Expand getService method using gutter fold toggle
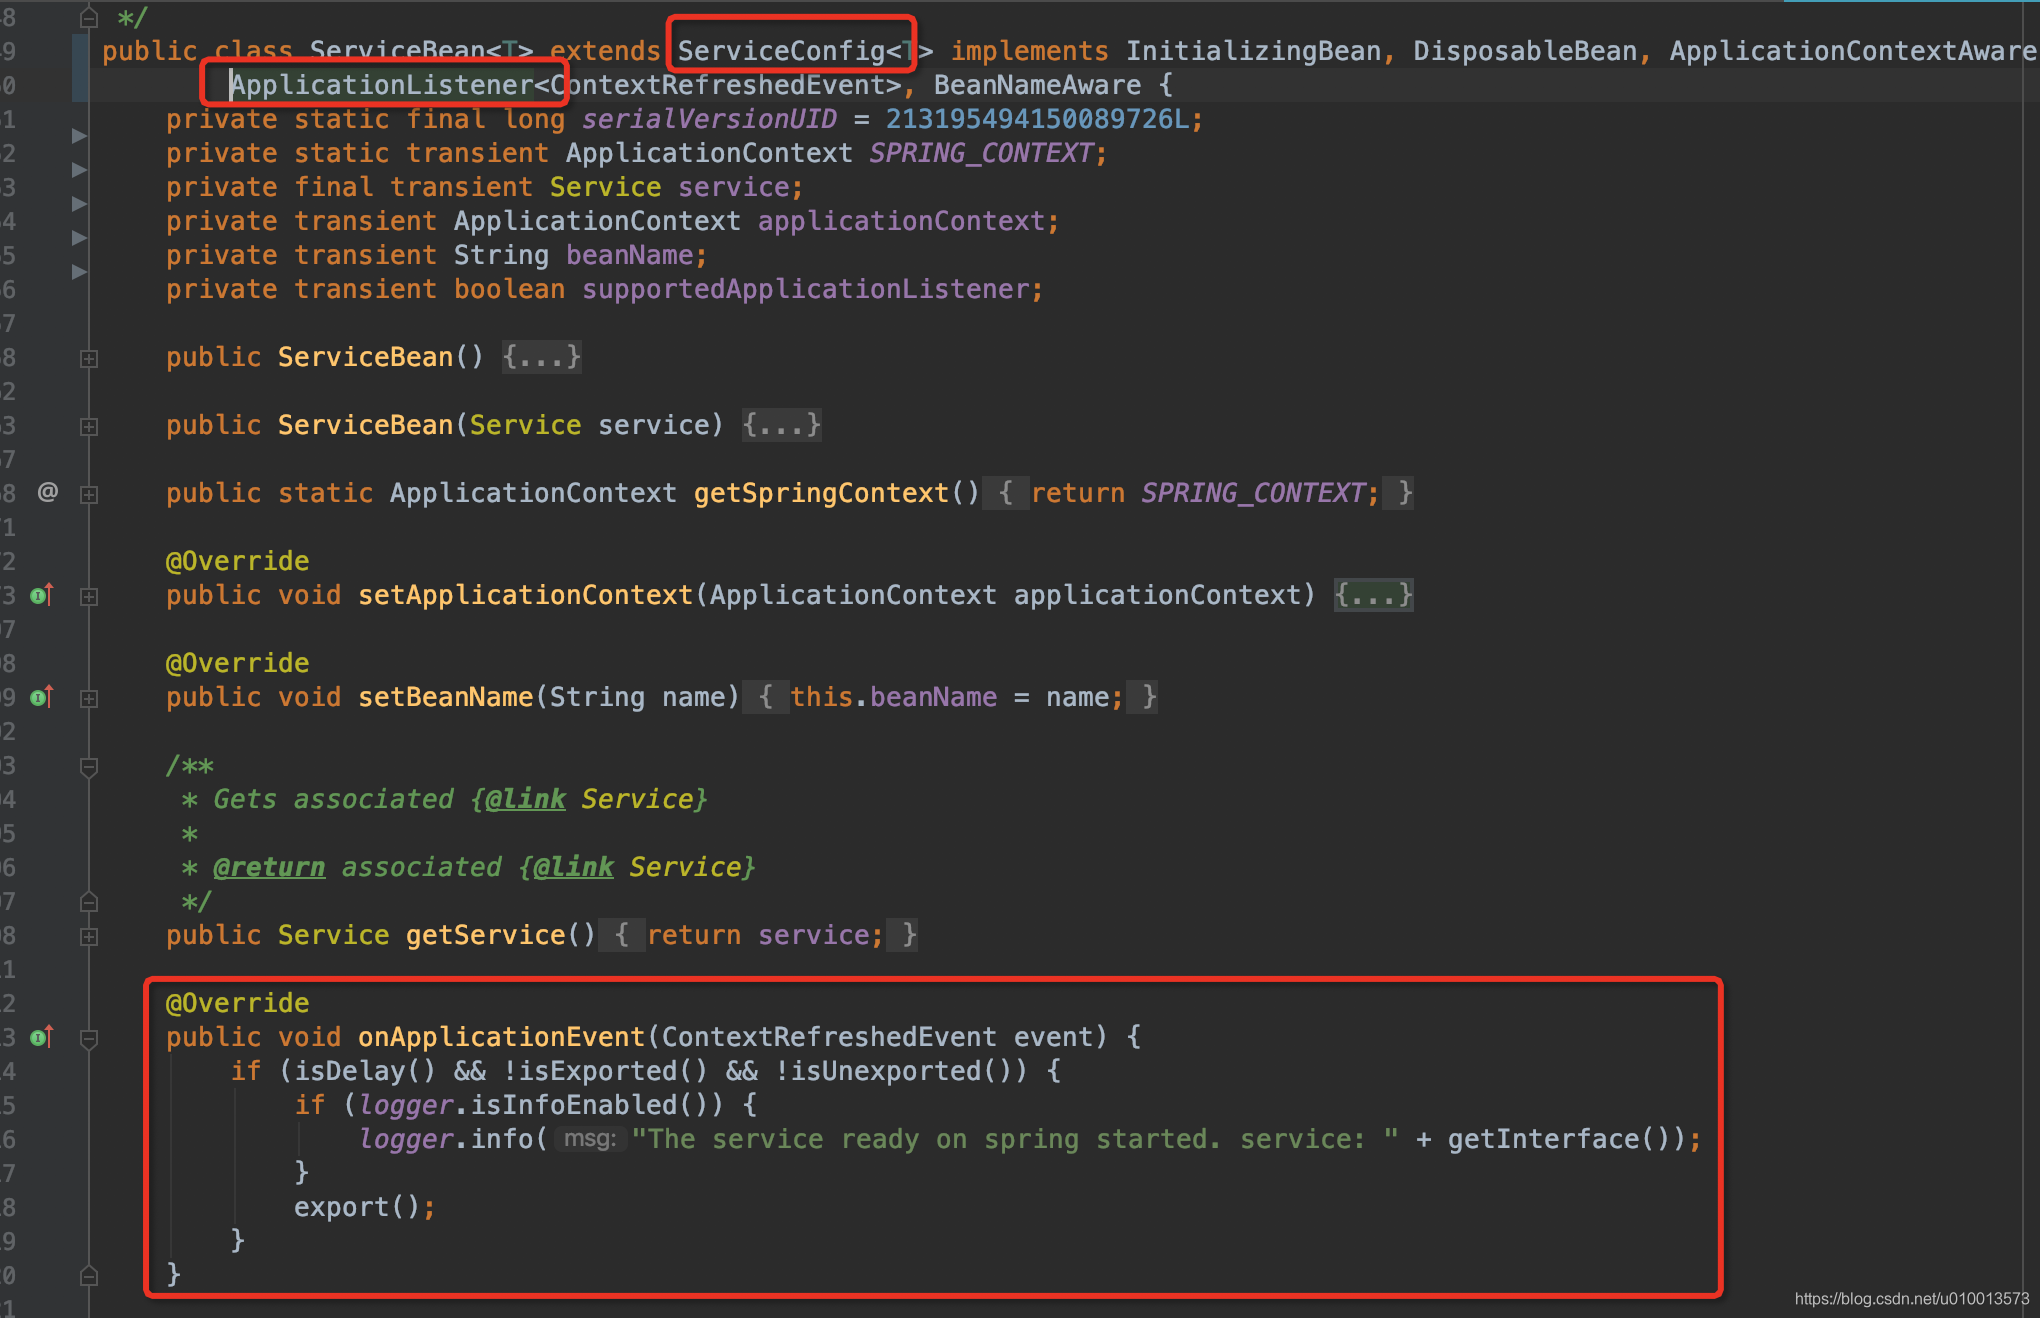Image resolution: width=2040 pixels, height=1318 pixels. [x=89, y=936]
